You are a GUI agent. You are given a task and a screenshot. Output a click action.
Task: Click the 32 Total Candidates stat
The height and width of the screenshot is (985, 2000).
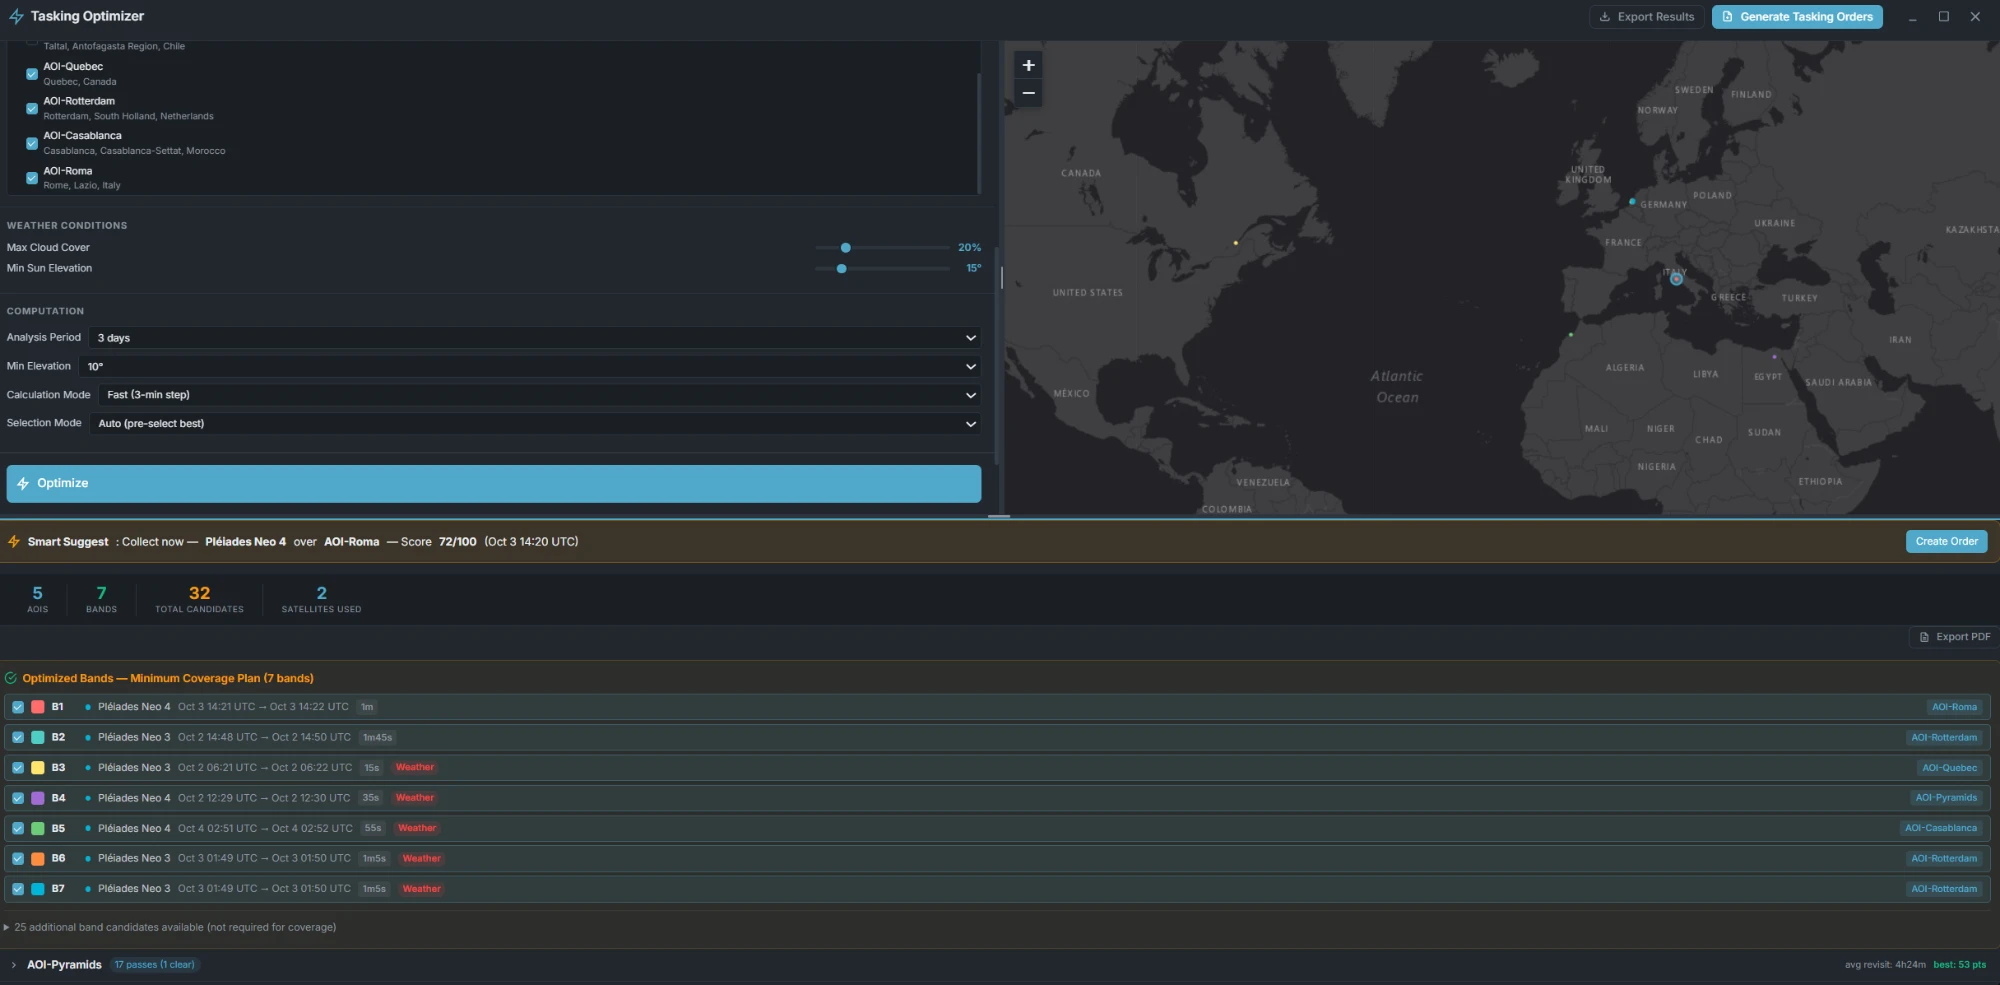(199, 599)
